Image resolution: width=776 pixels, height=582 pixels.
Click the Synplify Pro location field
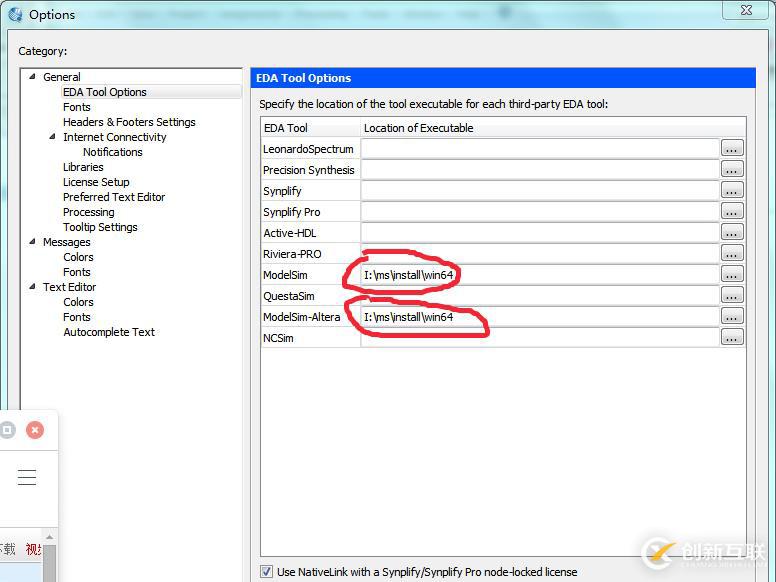click(x=540, y=212)
